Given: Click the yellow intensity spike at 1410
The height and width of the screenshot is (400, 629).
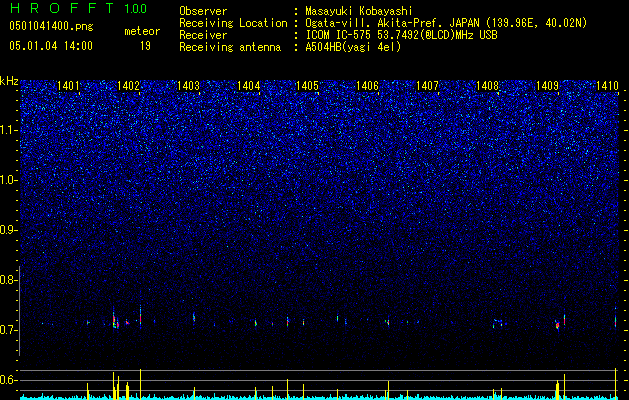Looking at the screenshot, I should click(615, 383).
